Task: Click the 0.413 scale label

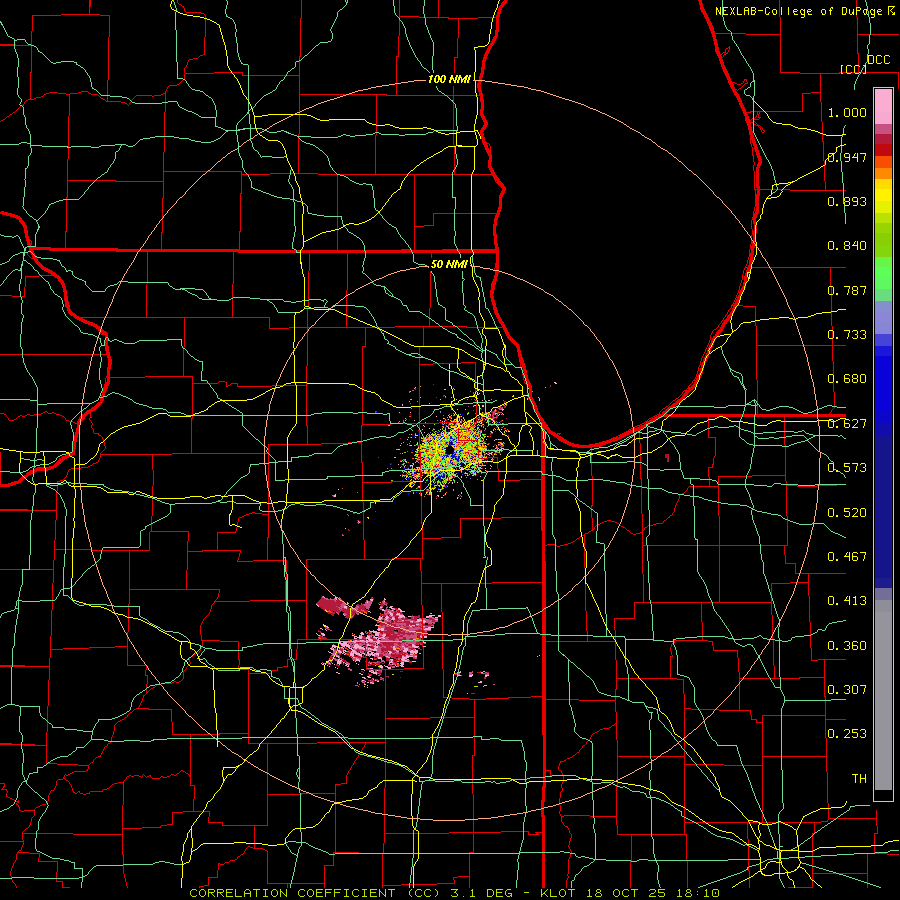Action: pos(847,601)
